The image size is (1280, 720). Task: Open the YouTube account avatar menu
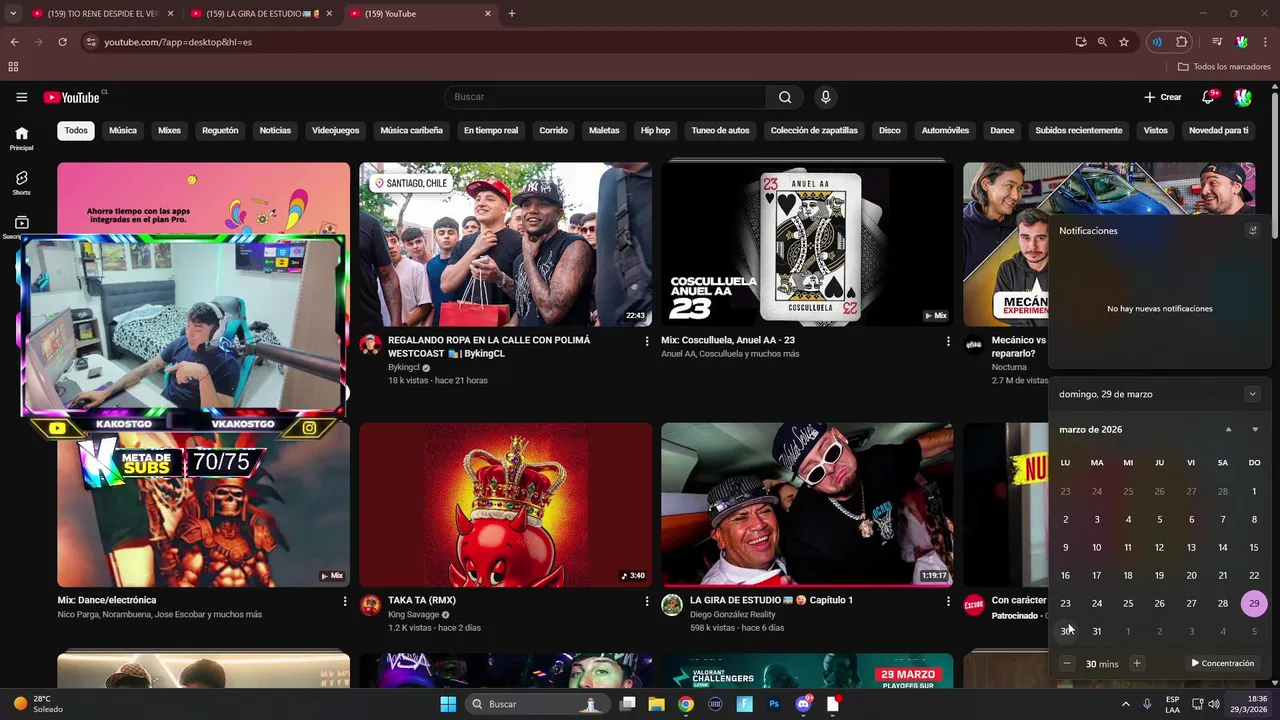(1242, 97)
